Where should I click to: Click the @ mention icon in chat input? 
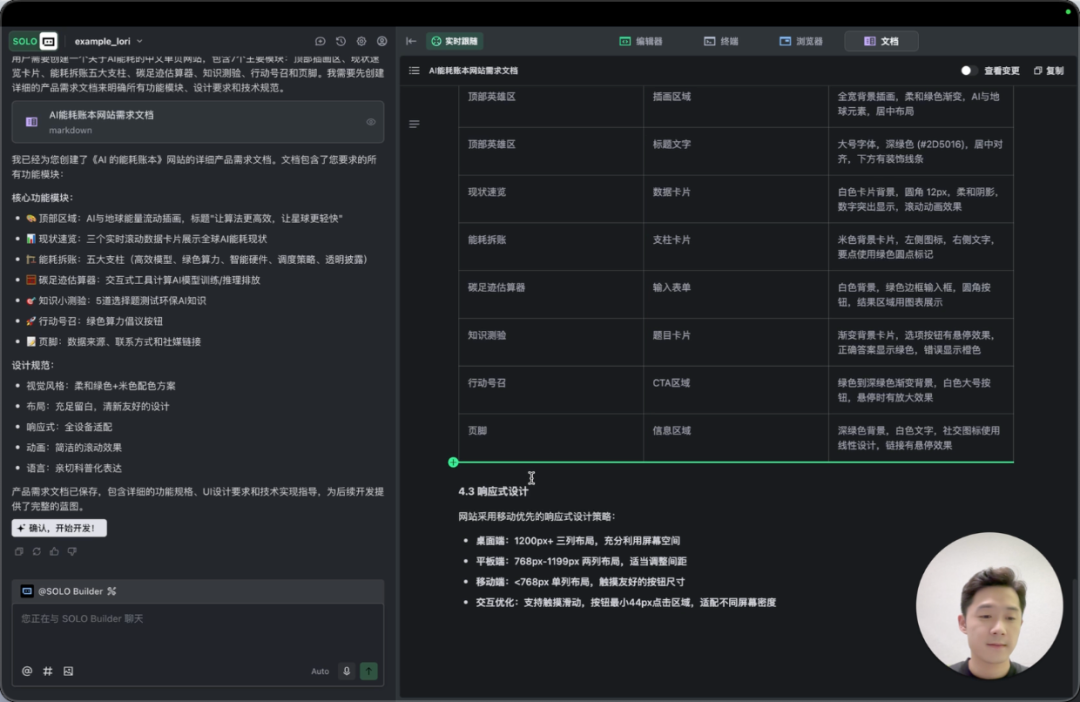[x=27, y=671]
